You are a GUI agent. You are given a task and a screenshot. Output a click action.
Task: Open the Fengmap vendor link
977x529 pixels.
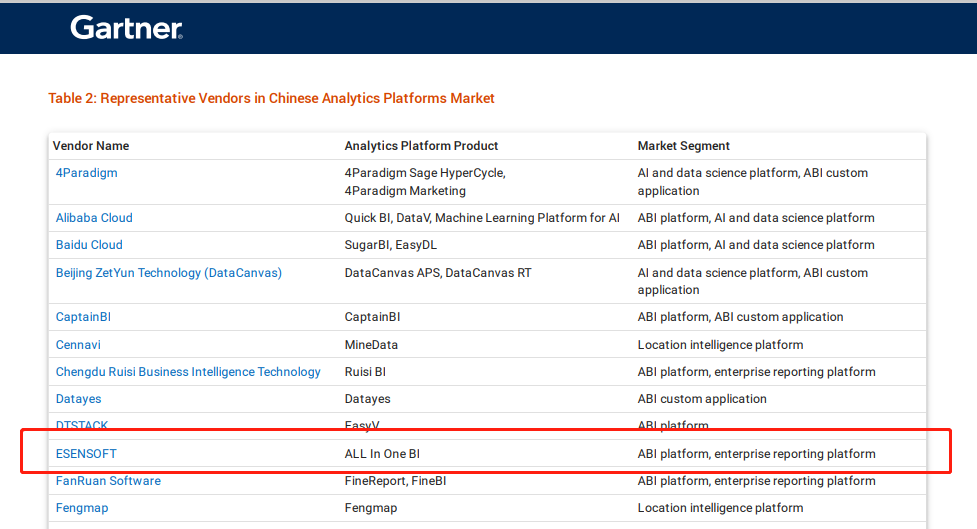(x=82, y=508)
